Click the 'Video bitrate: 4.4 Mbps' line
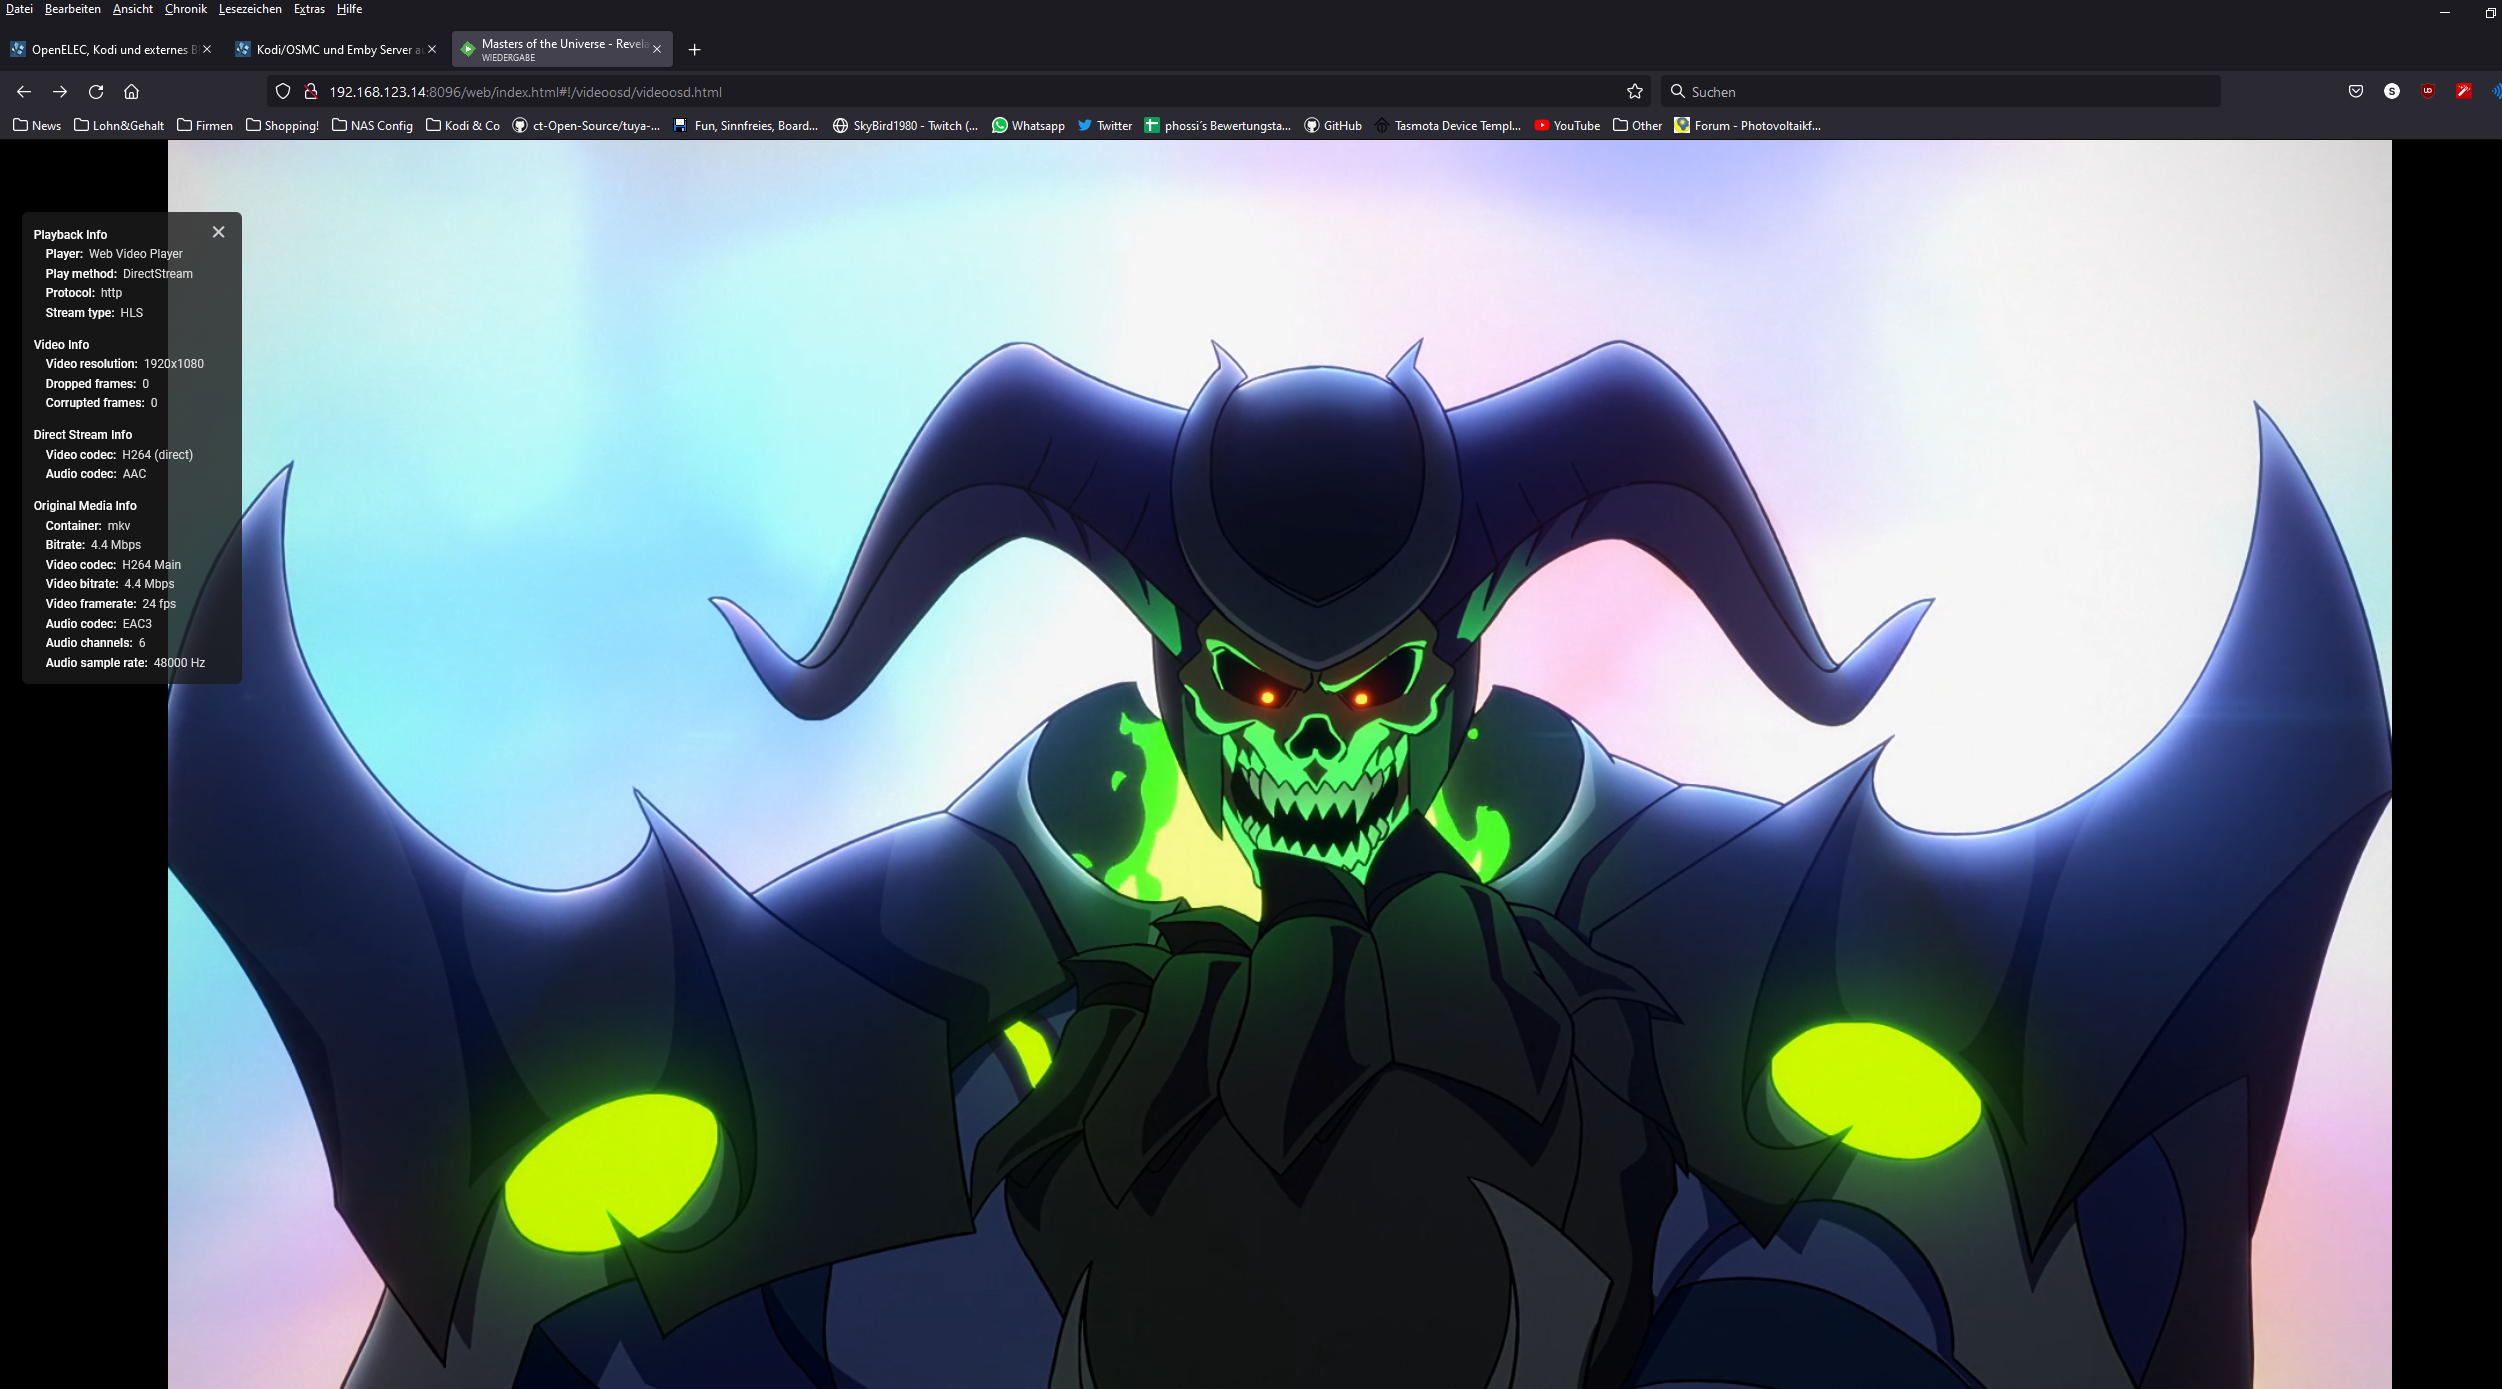Screen dimensions: 2502x1389 [x=110, y=584]
